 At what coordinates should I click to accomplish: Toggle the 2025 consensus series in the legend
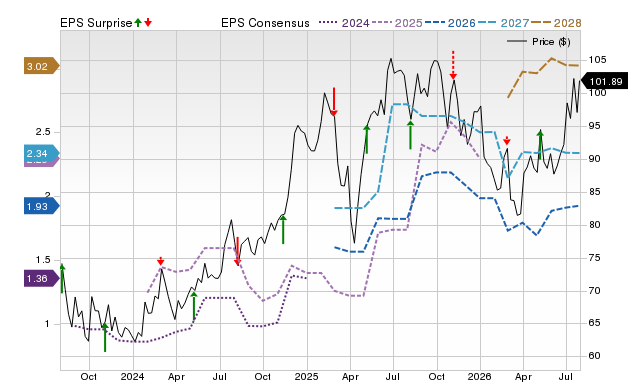[x=397, y=23]
